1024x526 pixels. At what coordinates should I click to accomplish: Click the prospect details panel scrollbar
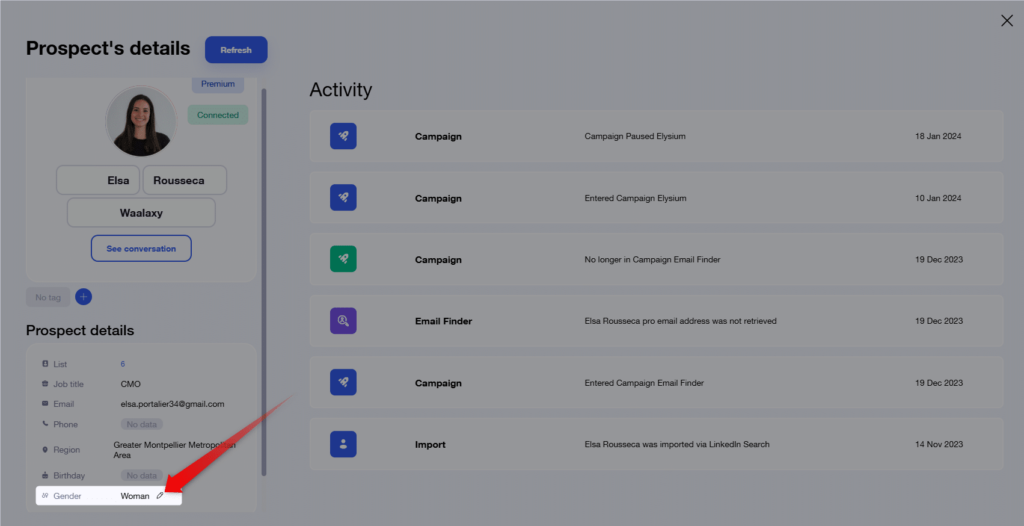click(264, 280)
